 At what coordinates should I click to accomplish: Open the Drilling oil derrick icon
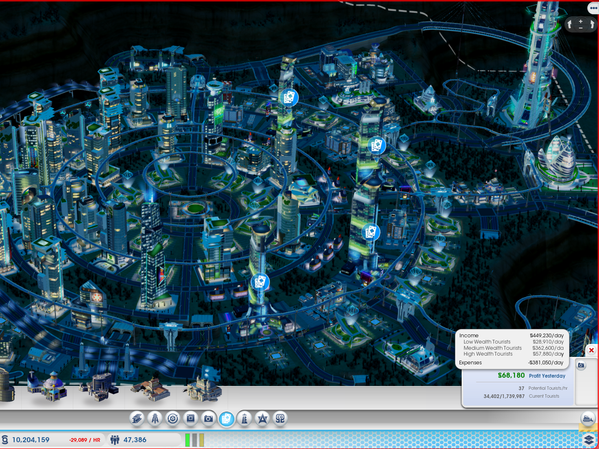pos(155,418)
